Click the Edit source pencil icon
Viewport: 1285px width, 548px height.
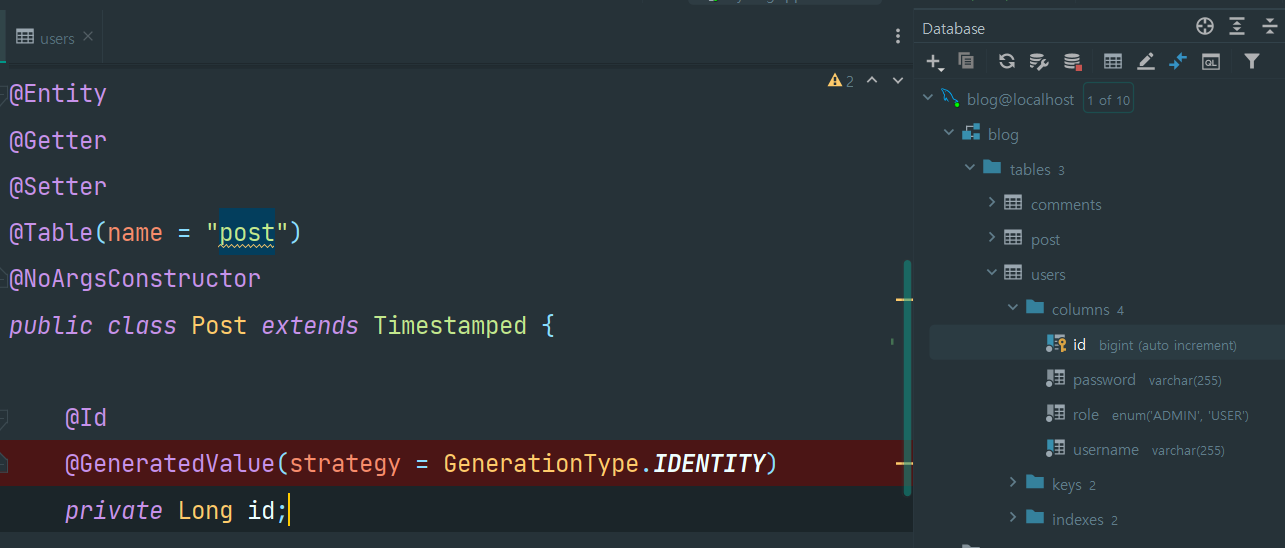click(x=1146, y=61)
